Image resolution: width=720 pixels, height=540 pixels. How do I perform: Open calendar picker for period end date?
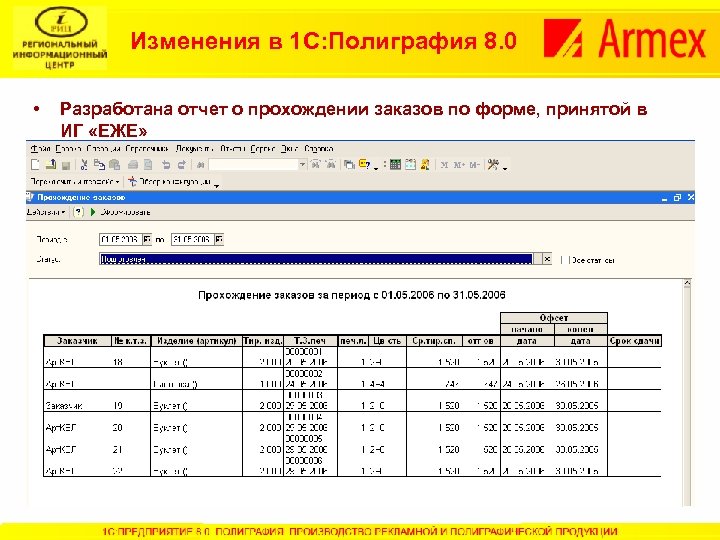tap(219, 239)
